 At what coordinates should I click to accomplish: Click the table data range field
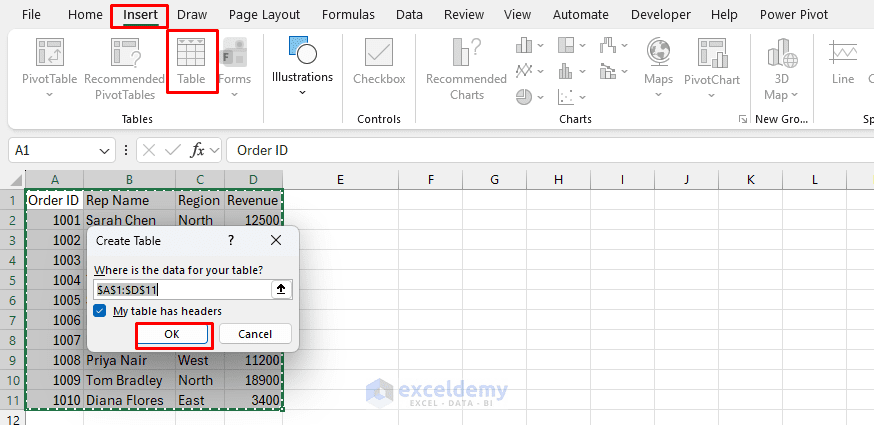(182, 290)
